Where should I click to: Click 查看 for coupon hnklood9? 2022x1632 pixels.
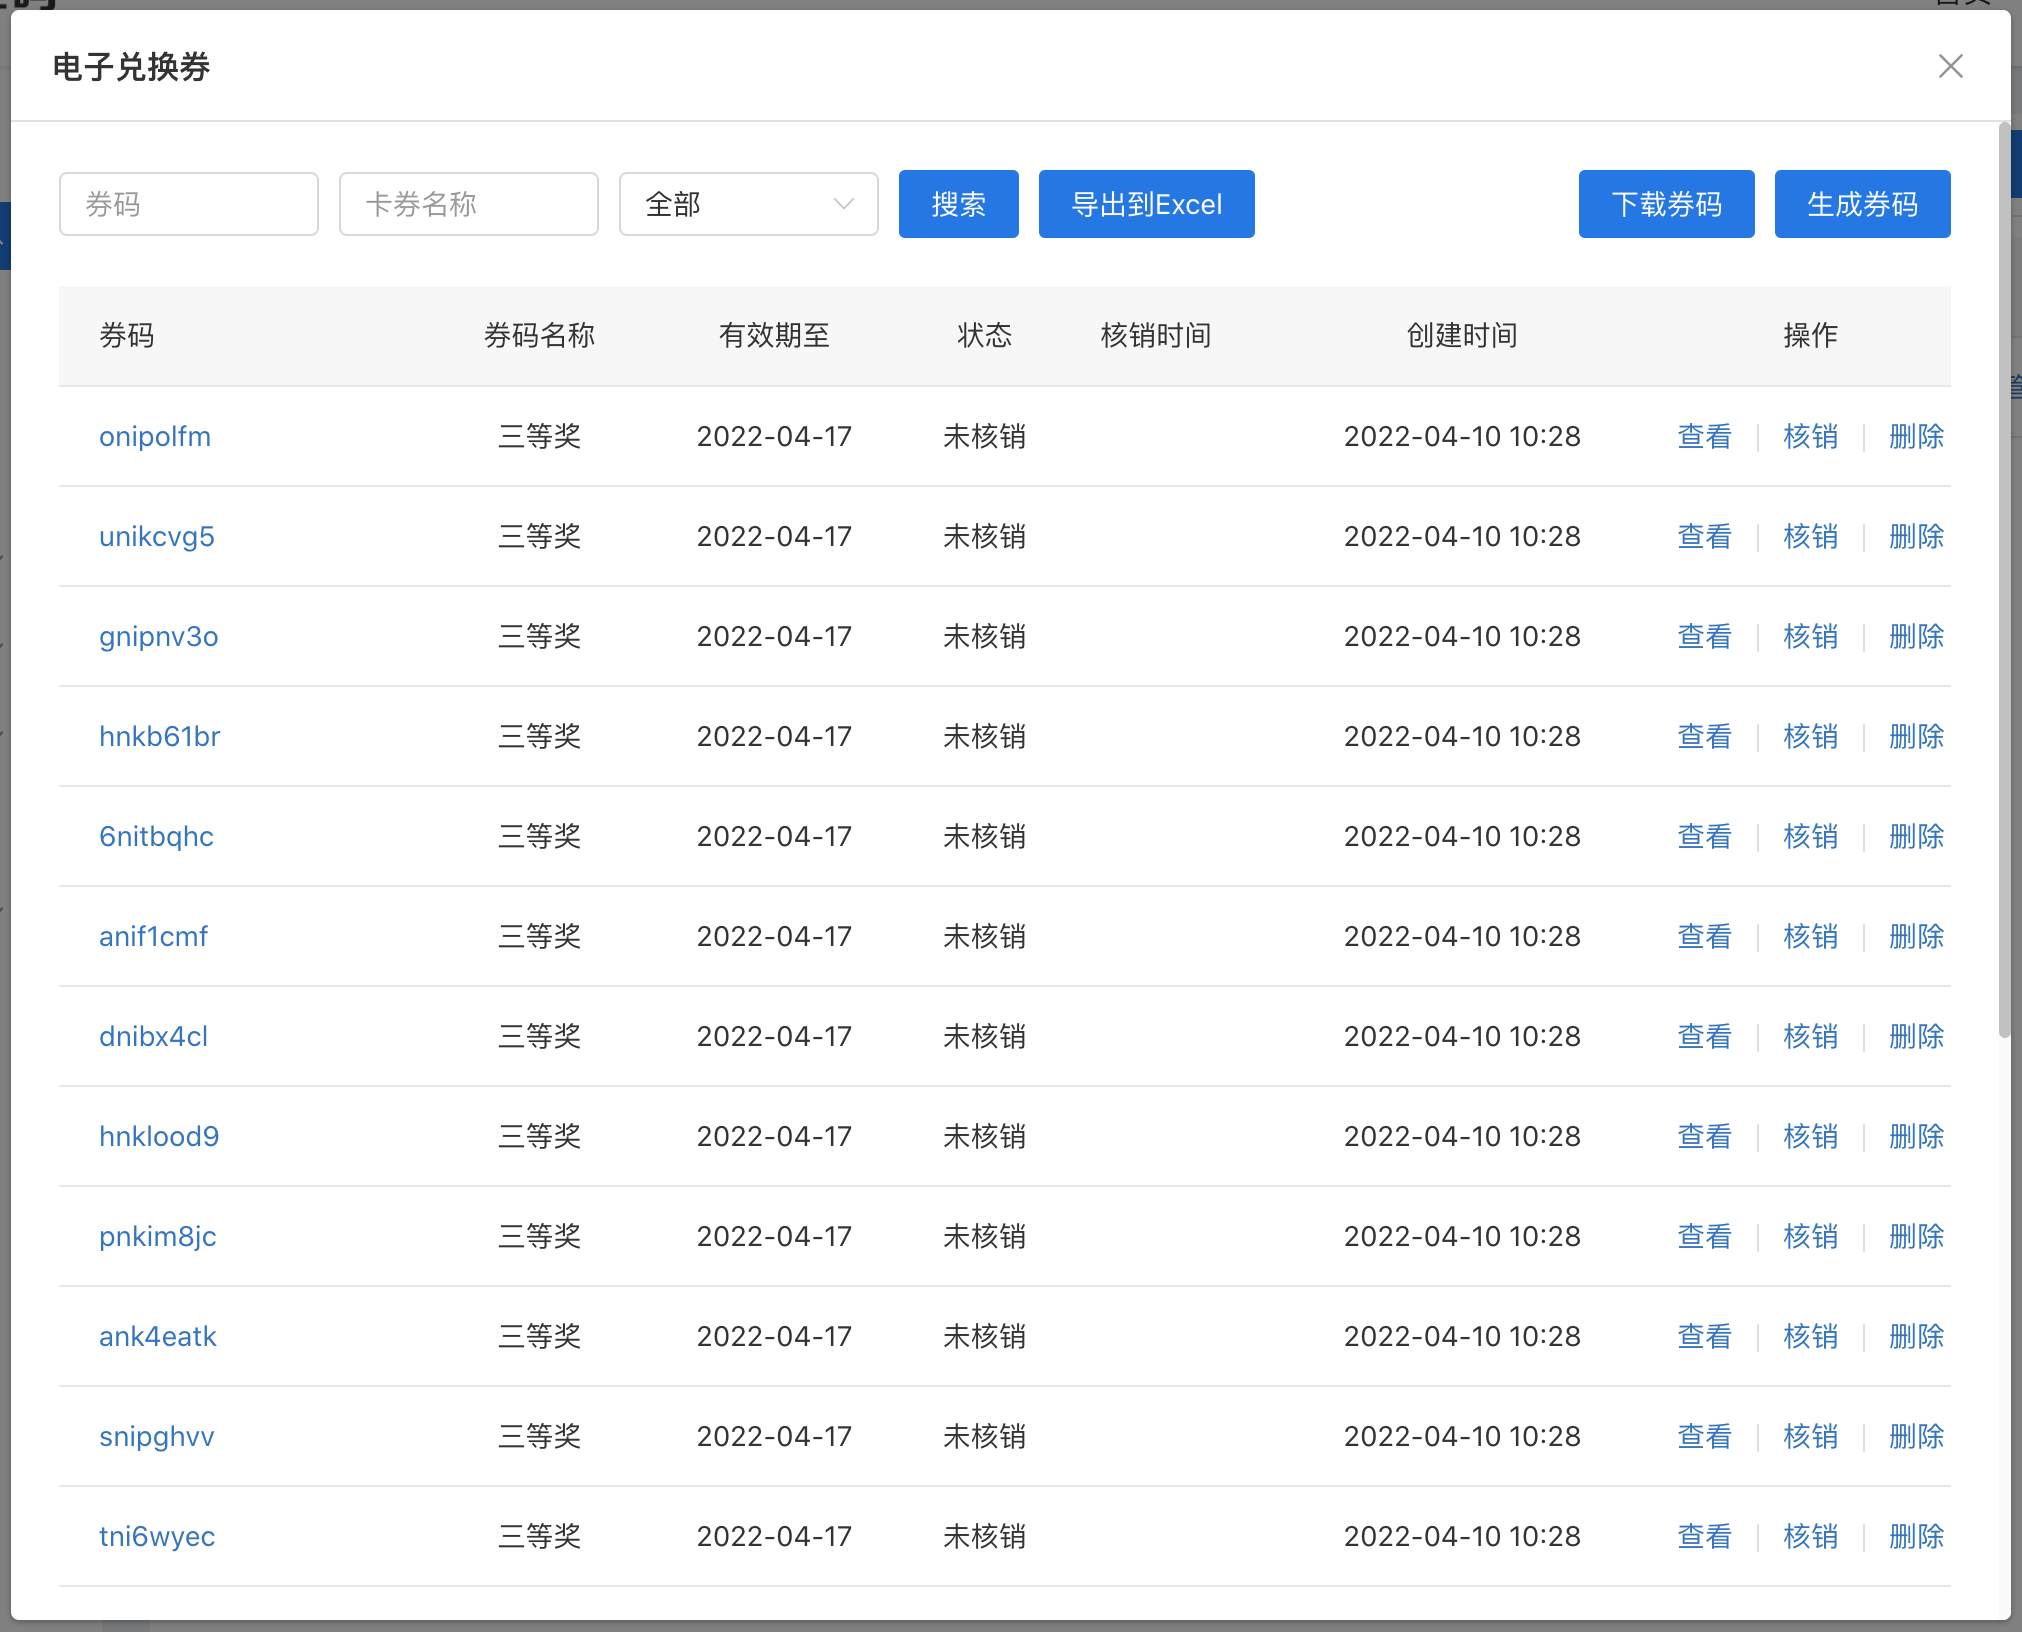(1704, 1137)
